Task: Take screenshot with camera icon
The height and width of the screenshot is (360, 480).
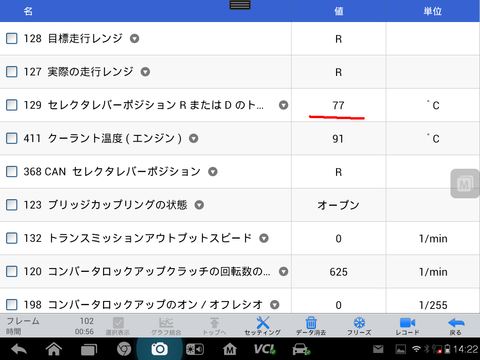Action: pyautogui.click(x=159, y=349)
